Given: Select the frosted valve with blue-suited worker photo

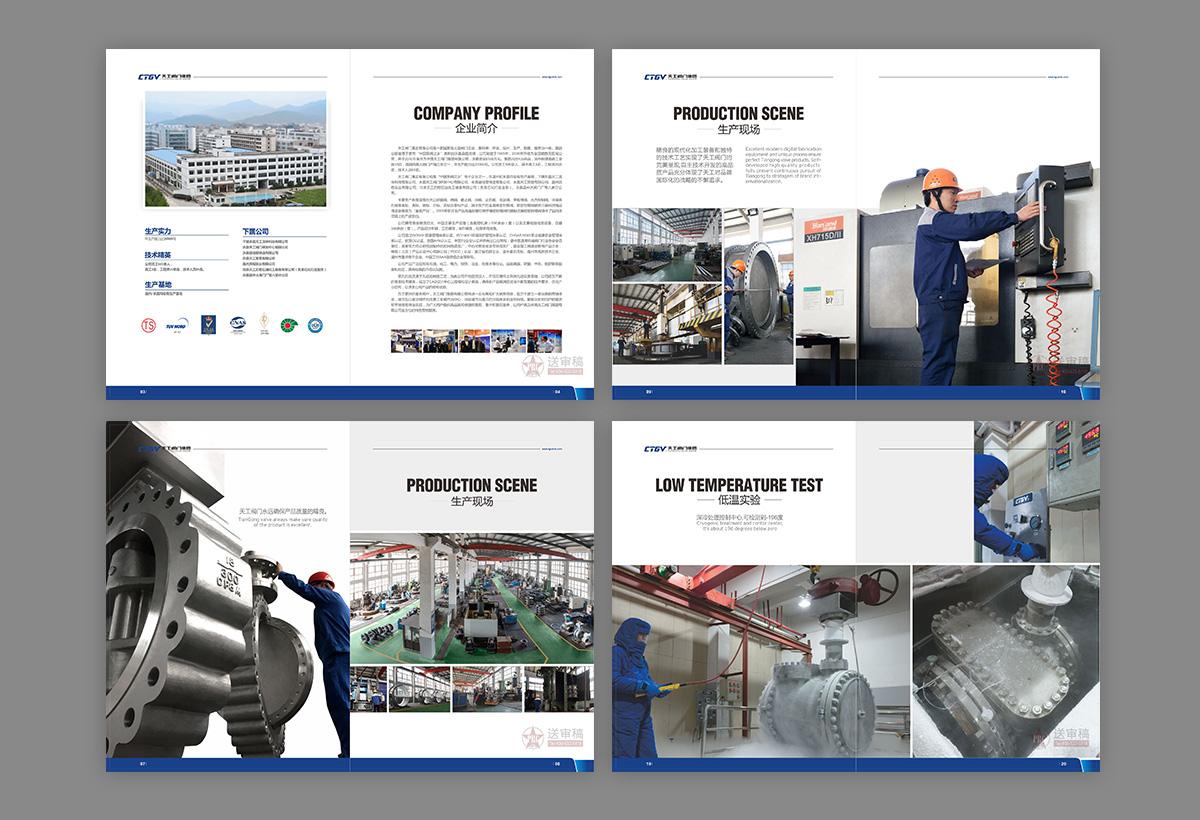Looking at the screenshot, I should [x=760, y=661].
